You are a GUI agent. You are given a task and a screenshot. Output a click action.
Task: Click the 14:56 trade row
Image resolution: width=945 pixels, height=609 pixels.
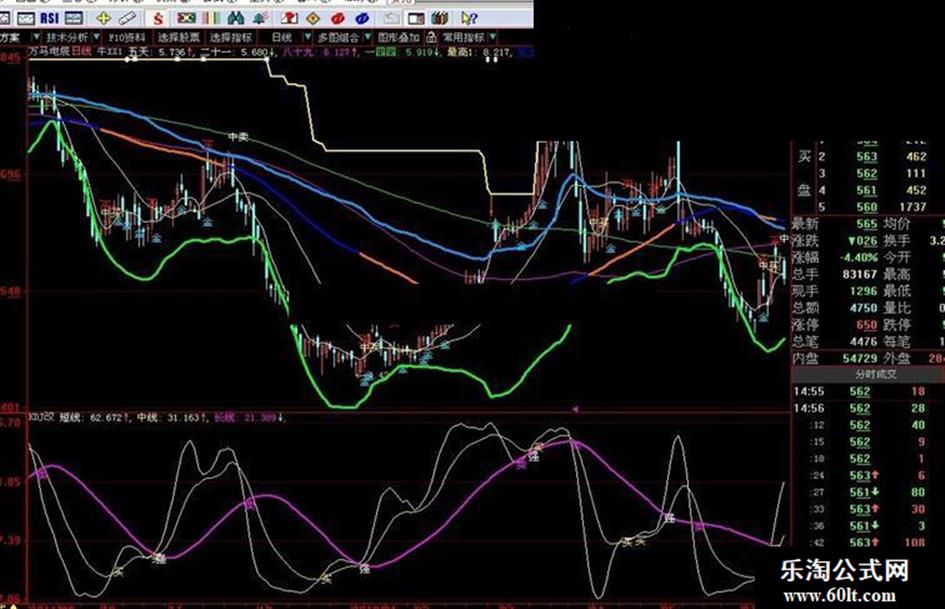click(x=867, y=408)
